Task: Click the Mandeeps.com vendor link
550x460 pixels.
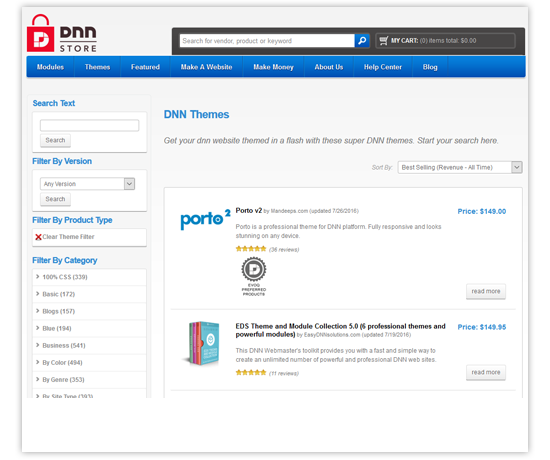Action: click(x=289, y=211)
